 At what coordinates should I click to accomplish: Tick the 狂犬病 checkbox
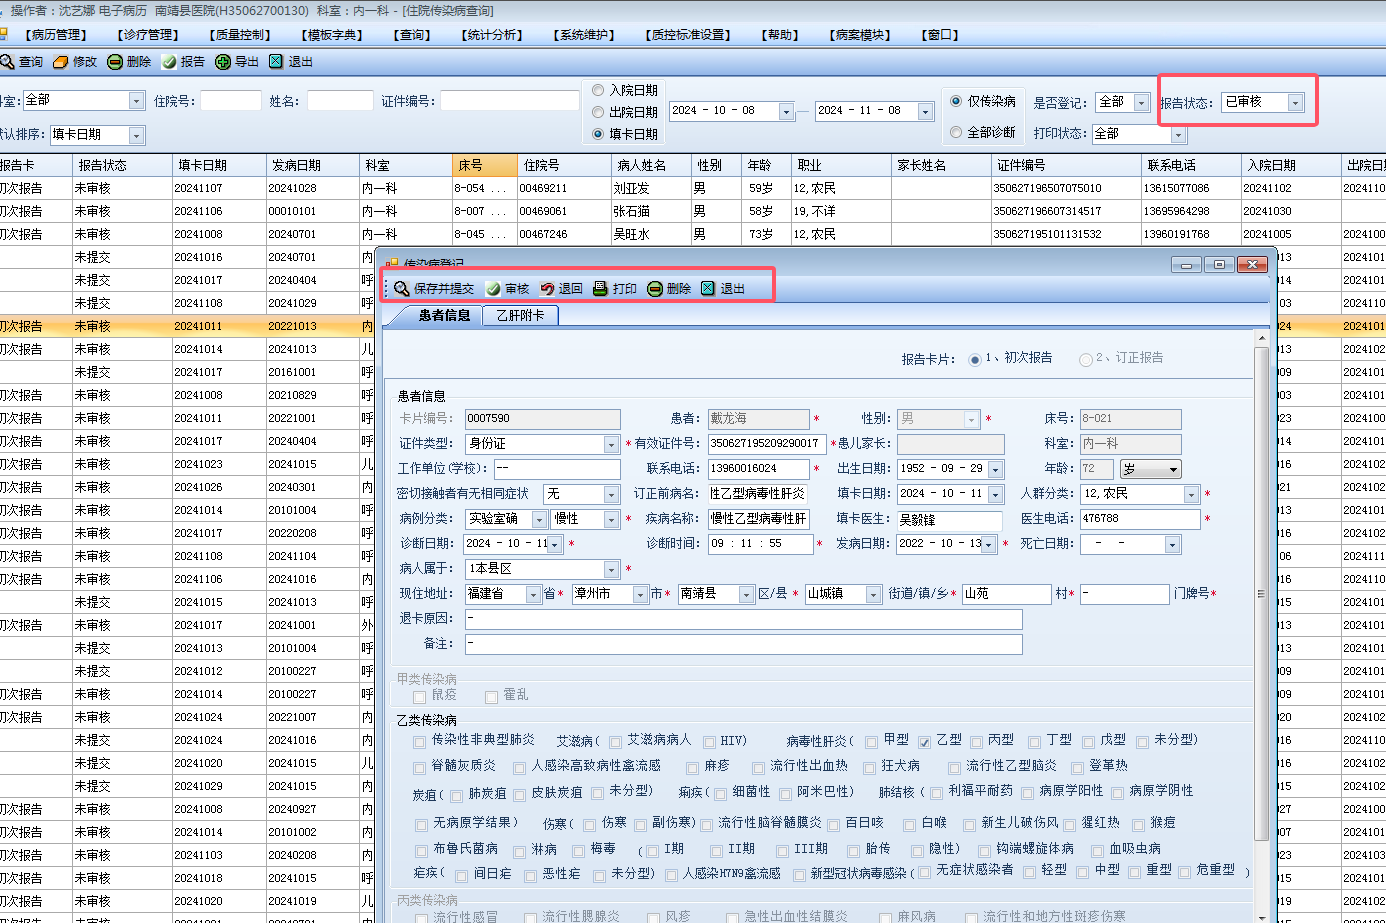pos(869,767)
